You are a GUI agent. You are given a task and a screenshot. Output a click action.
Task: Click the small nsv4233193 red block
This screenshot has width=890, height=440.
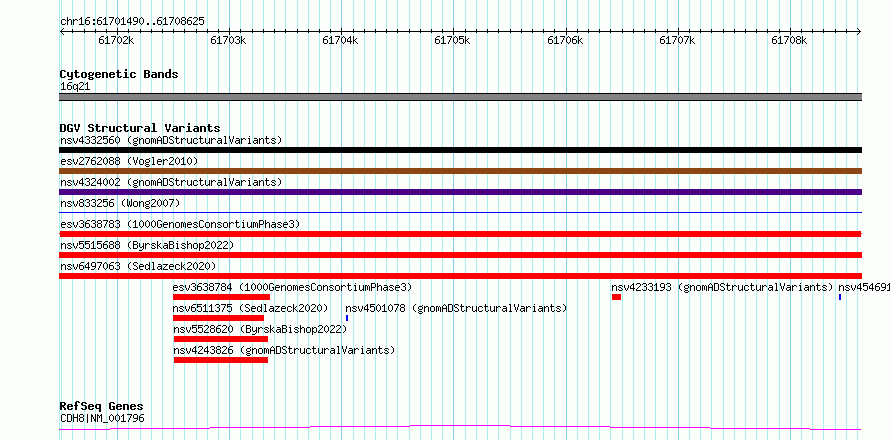pyautogui.click(x=616, y=297)
